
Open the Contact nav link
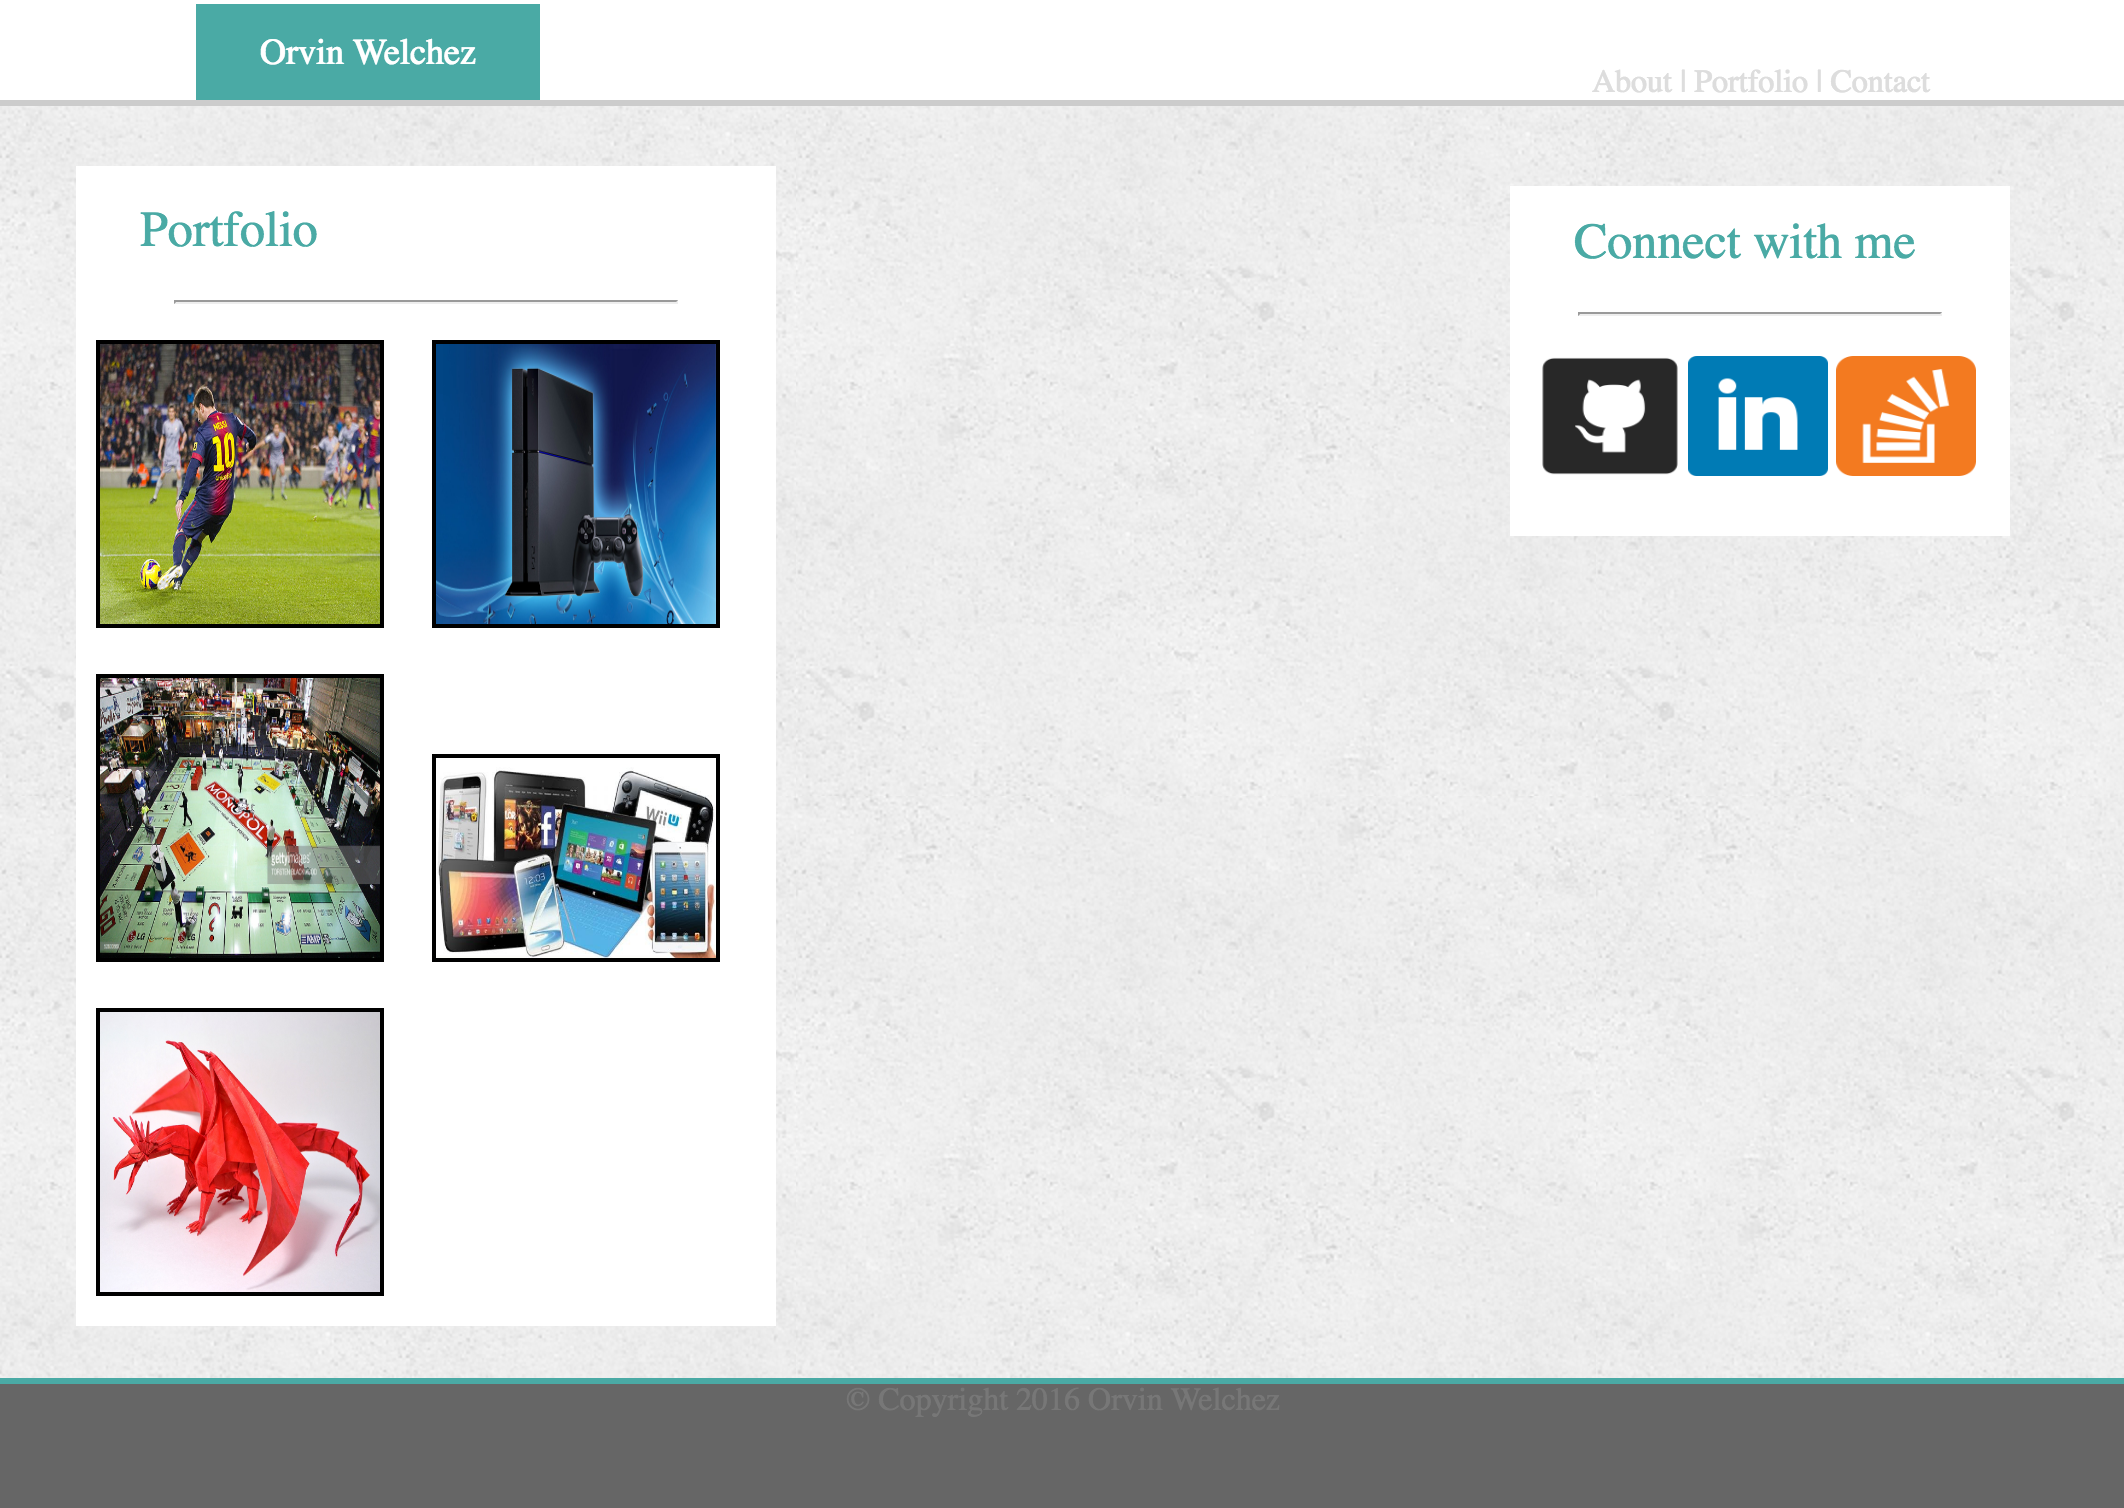(x=1879, y=82)
